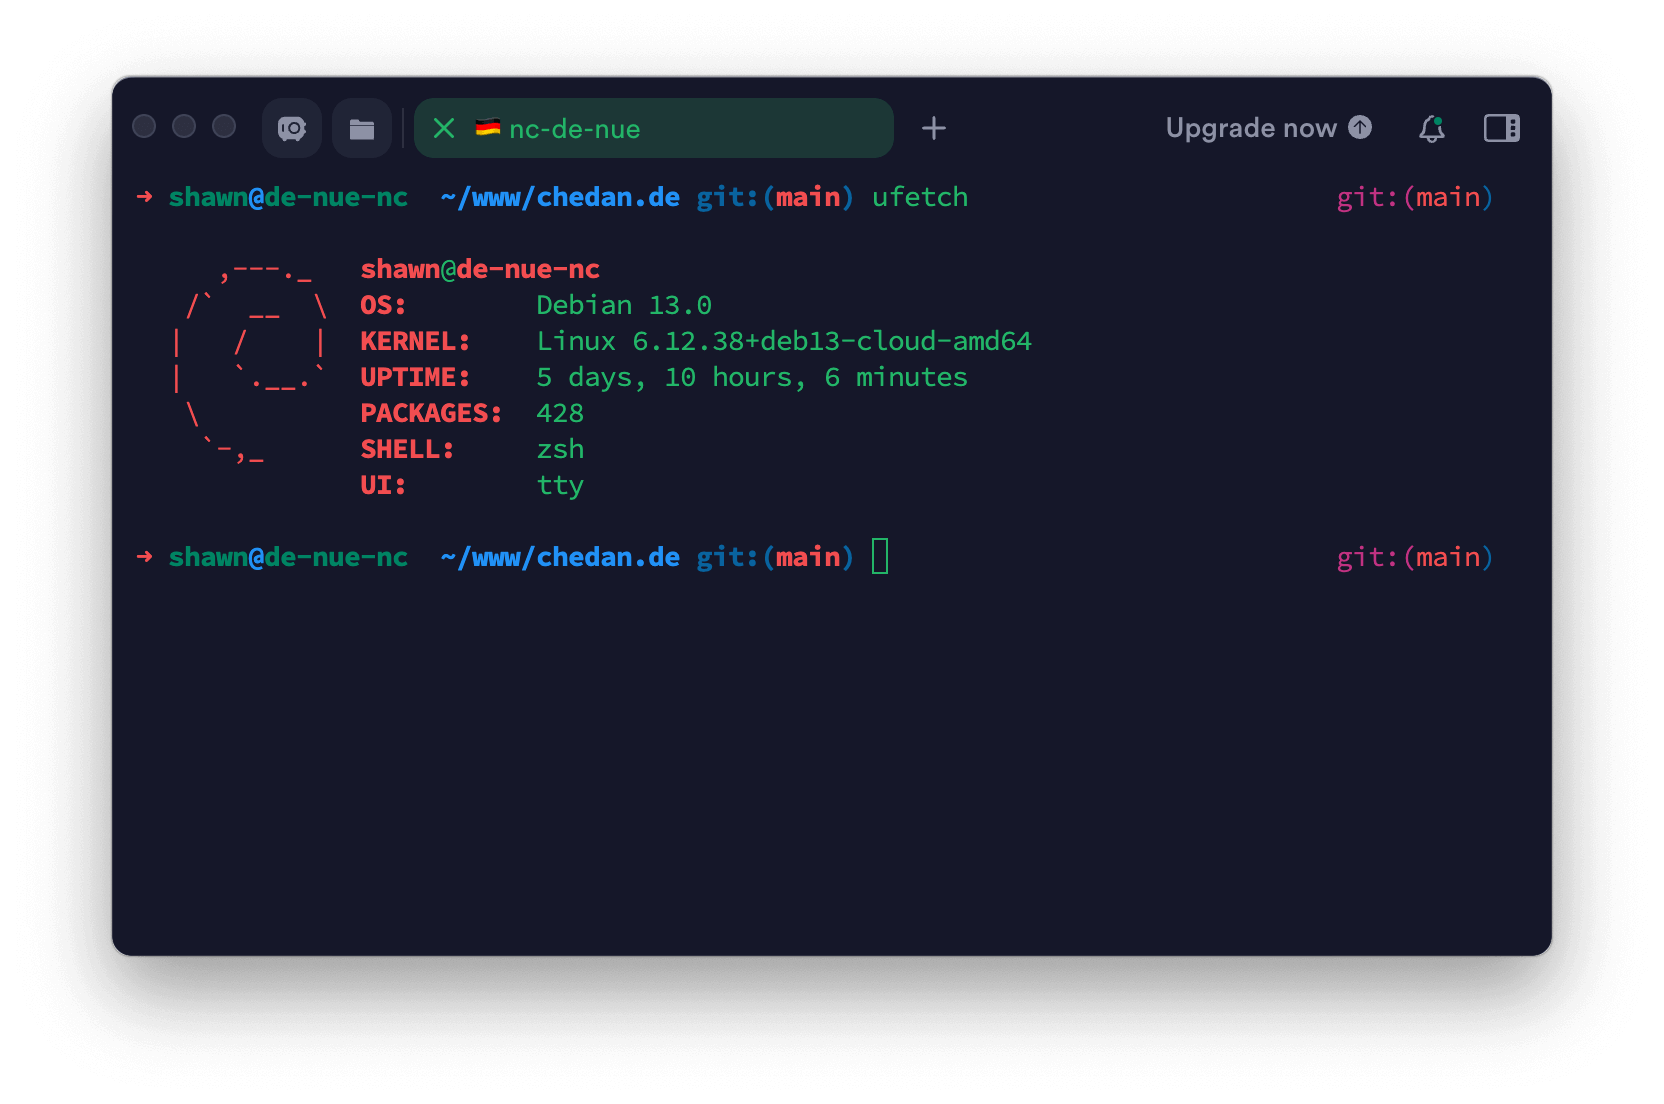Click the German flag icon on the tab
This screenshot has height=1104, width=1664.
(487, 128)
